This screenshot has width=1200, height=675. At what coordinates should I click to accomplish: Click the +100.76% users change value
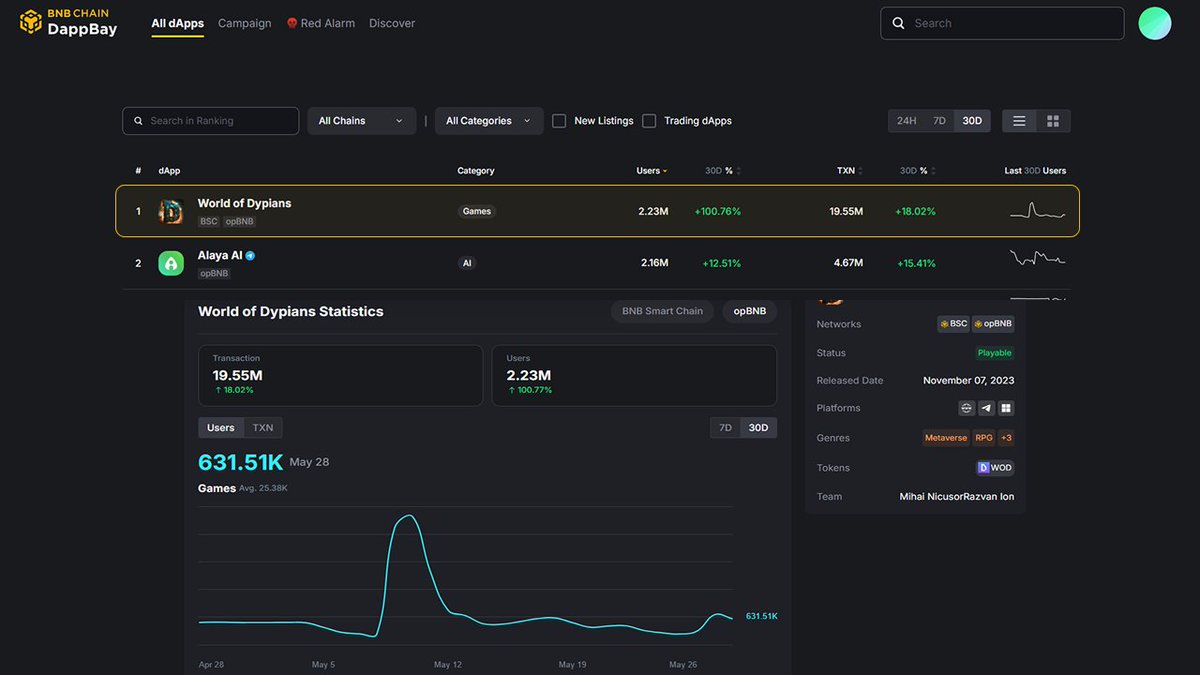(x=717, y=211)
